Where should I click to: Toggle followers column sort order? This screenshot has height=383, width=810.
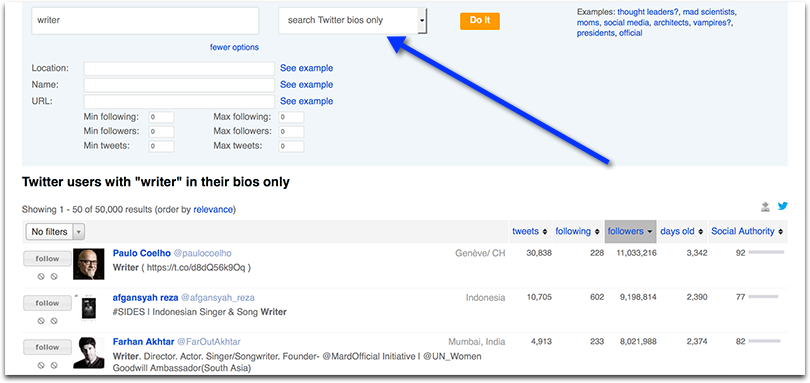click(x=630, y=232)
